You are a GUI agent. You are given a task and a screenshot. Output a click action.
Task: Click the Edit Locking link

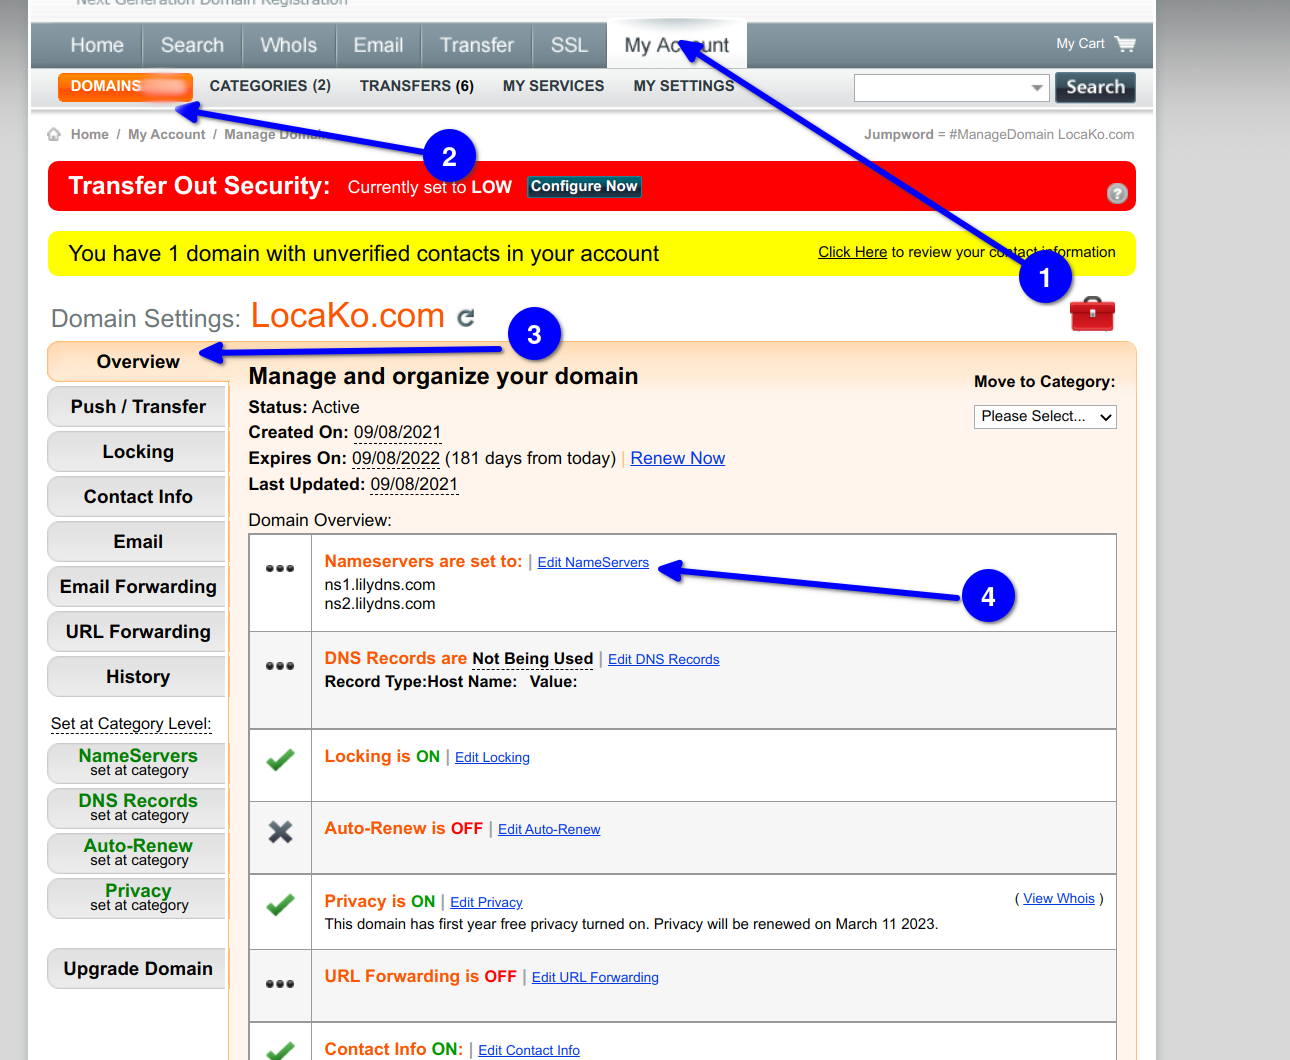(x=492, y=757)
